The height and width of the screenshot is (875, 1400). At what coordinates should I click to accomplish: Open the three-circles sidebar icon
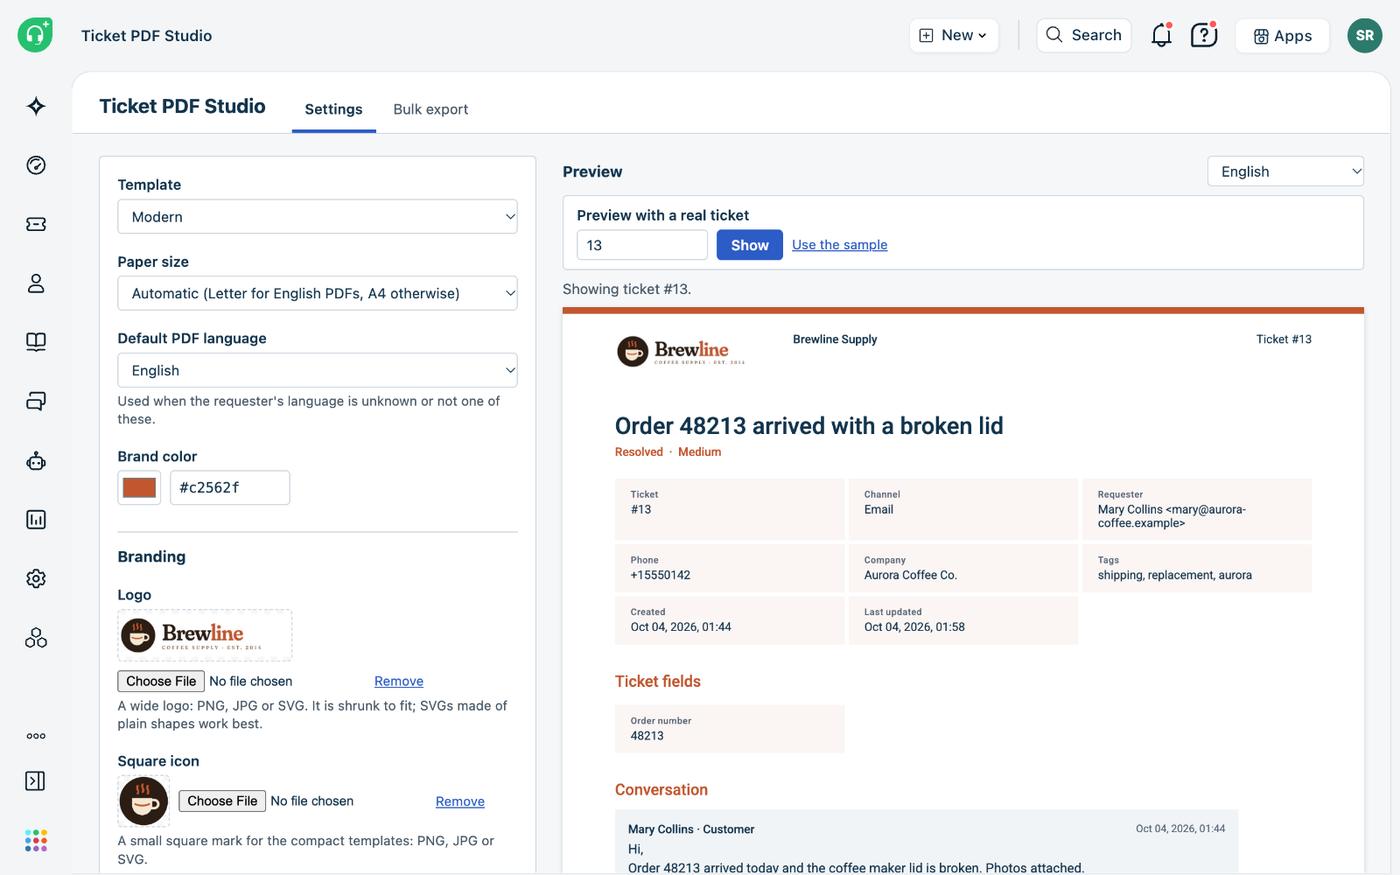[x=36, y=637]
